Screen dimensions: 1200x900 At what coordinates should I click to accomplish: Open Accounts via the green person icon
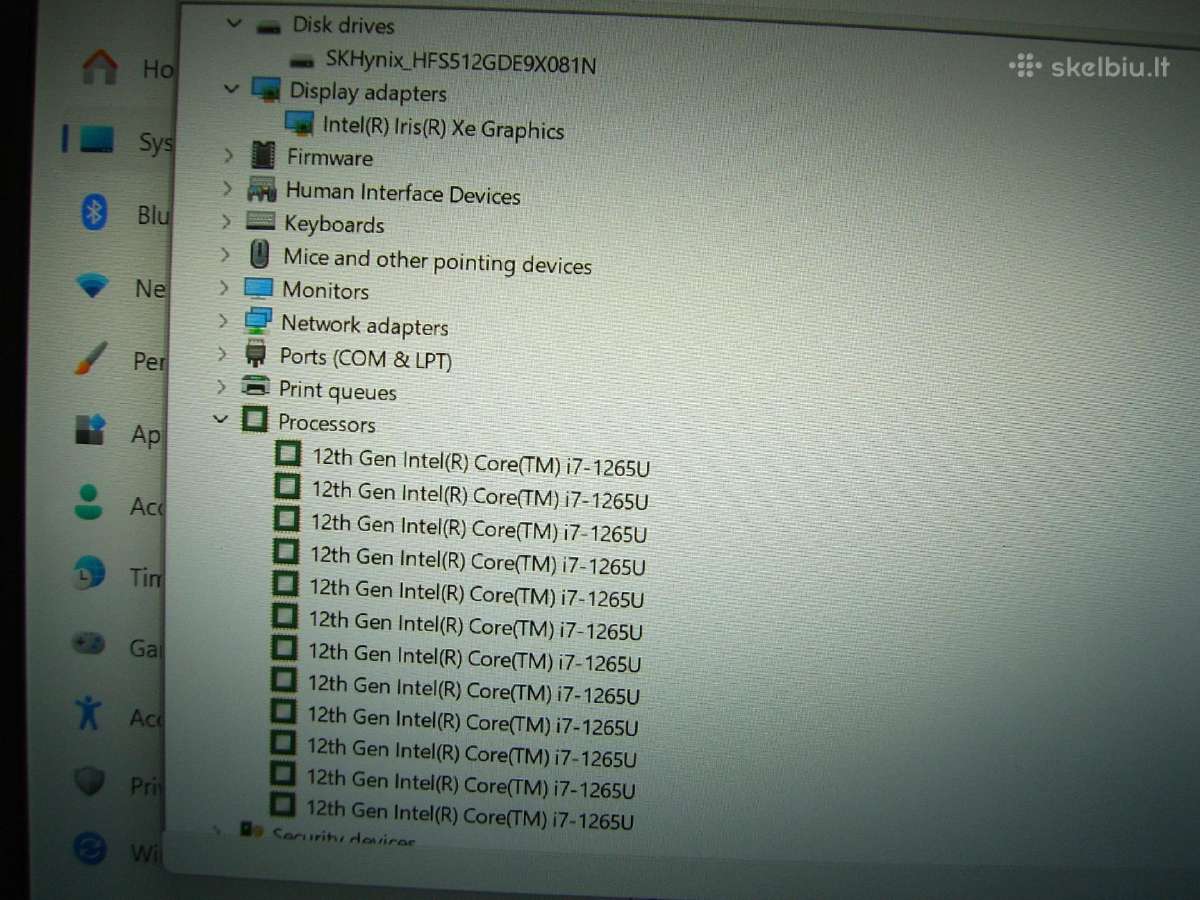pos(89,502)
